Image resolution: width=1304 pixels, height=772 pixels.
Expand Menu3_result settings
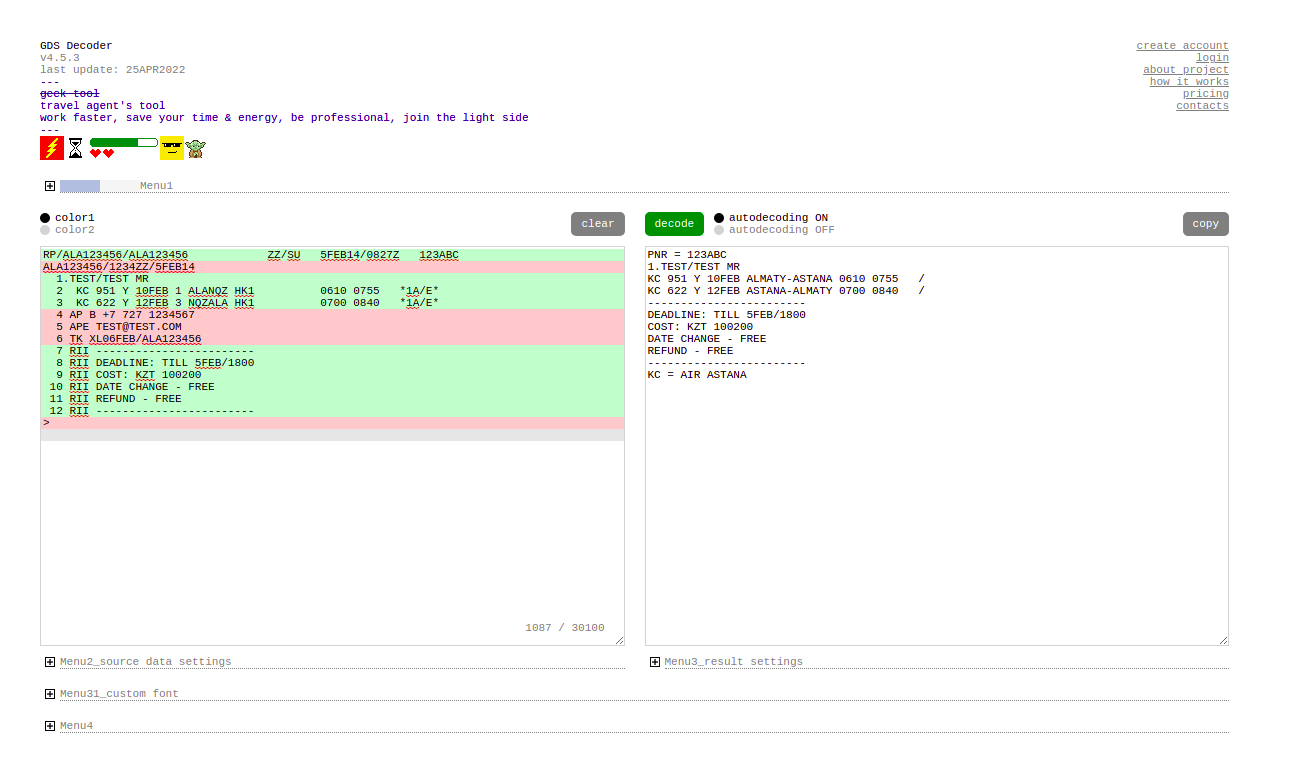pyautogui.click(x=655, y=661)
